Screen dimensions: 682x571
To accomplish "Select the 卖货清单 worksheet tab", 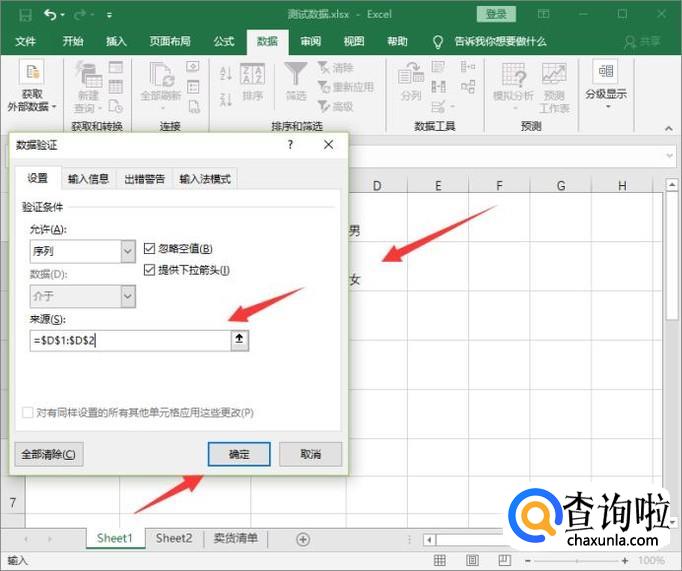I will tap(235, 539).
